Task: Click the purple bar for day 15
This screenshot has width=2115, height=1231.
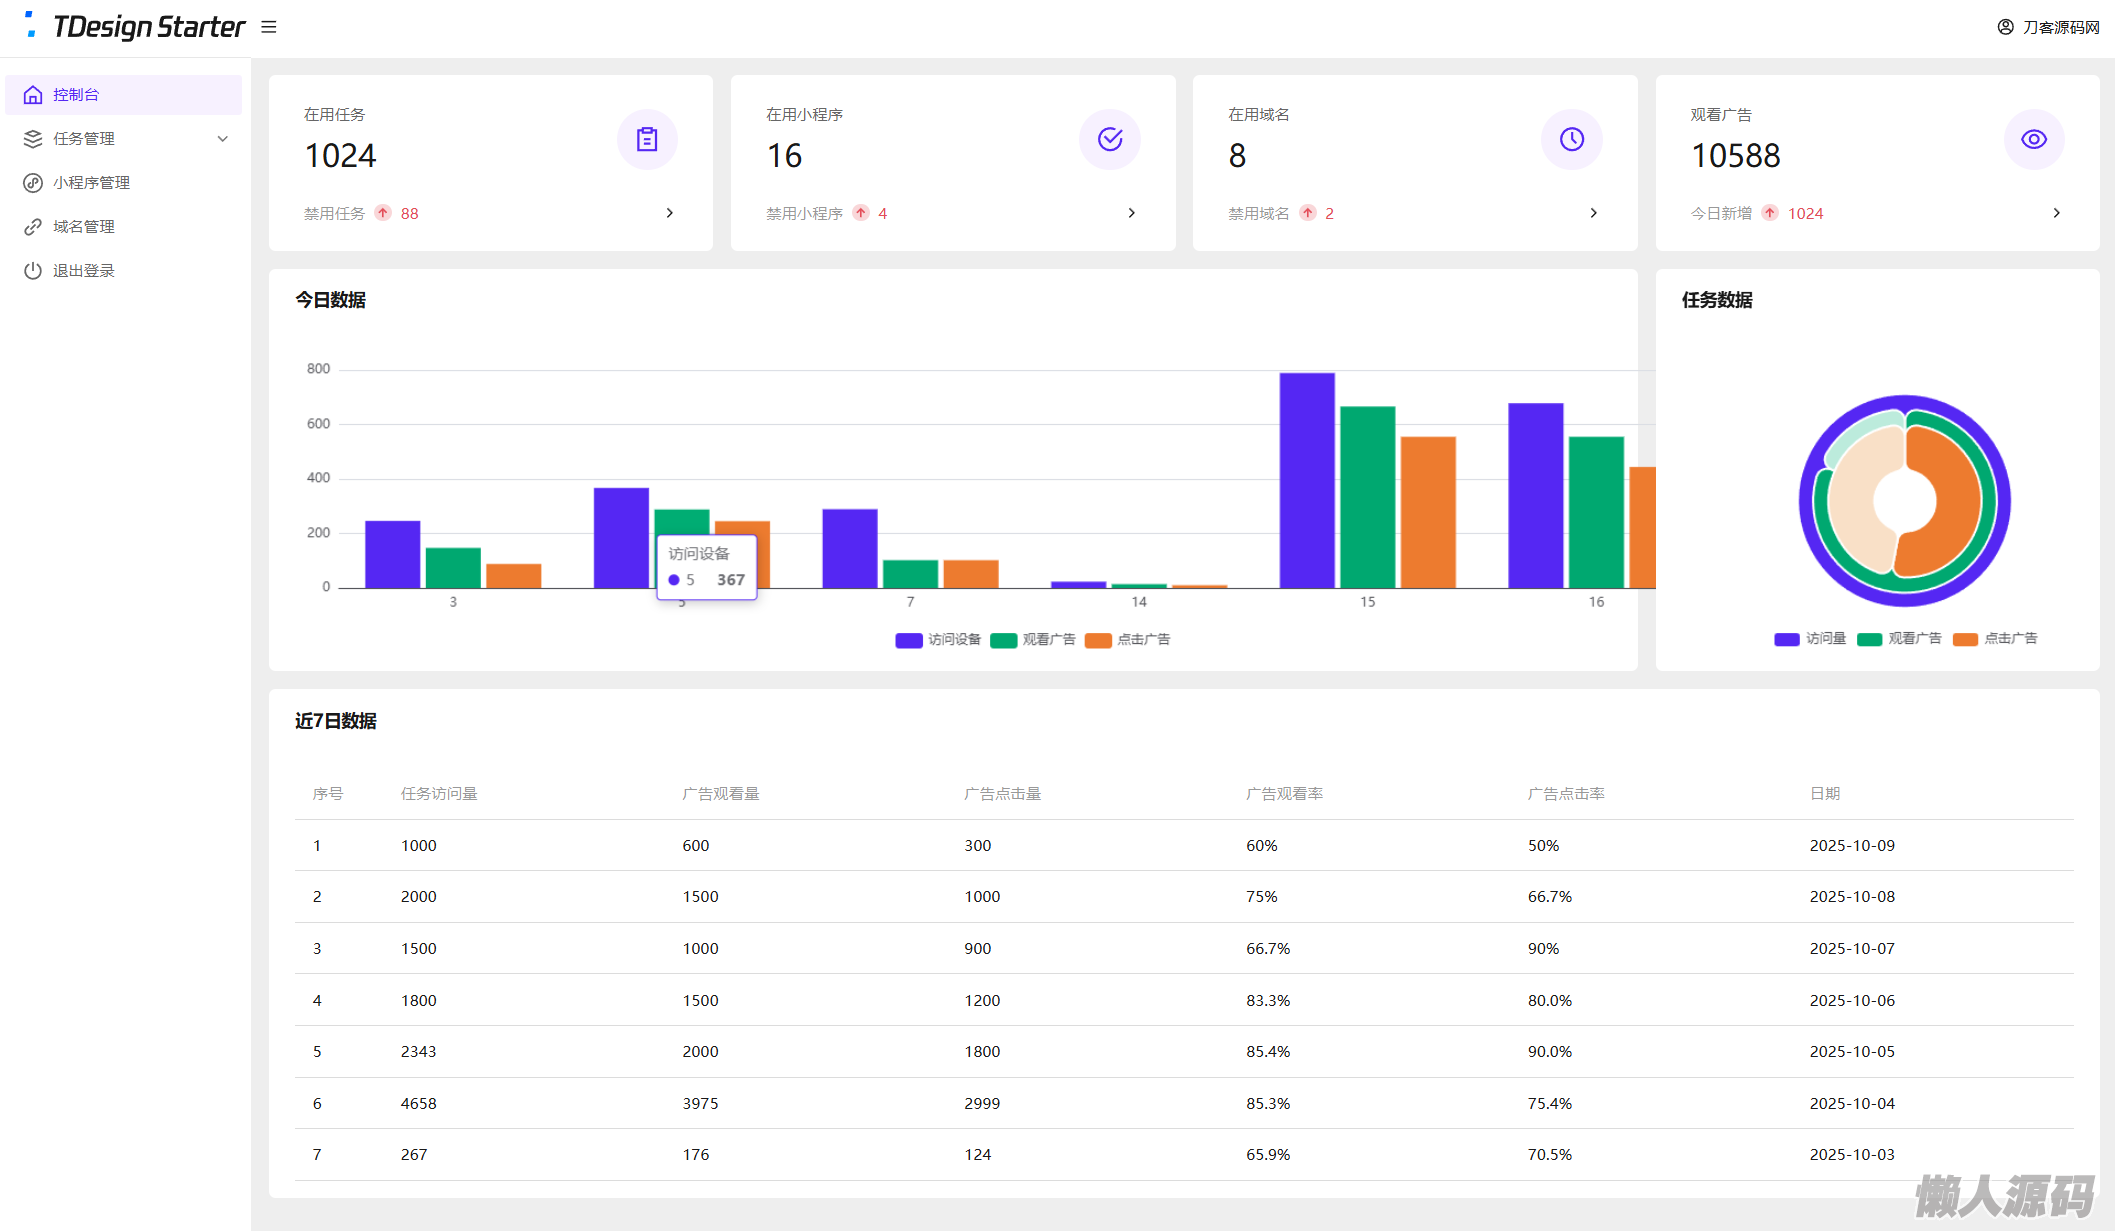Action: 1306,480
